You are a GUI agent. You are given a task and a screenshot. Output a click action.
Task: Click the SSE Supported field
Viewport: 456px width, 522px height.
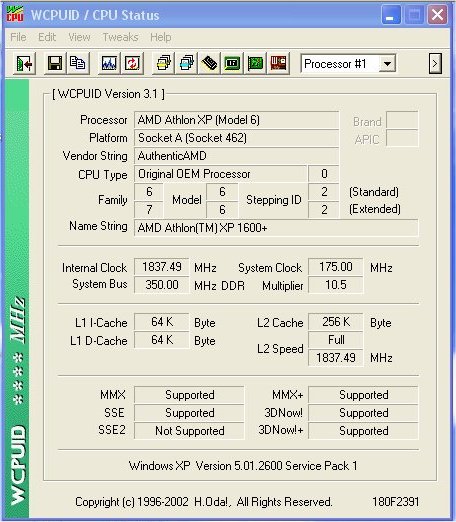tap(189, 413)
